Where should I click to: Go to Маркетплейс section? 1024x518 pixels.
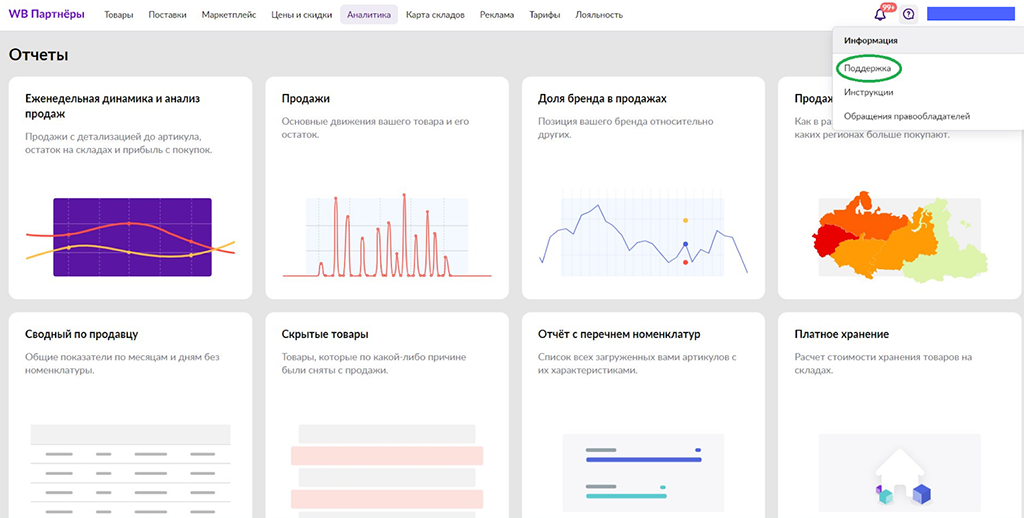(229, 15)
